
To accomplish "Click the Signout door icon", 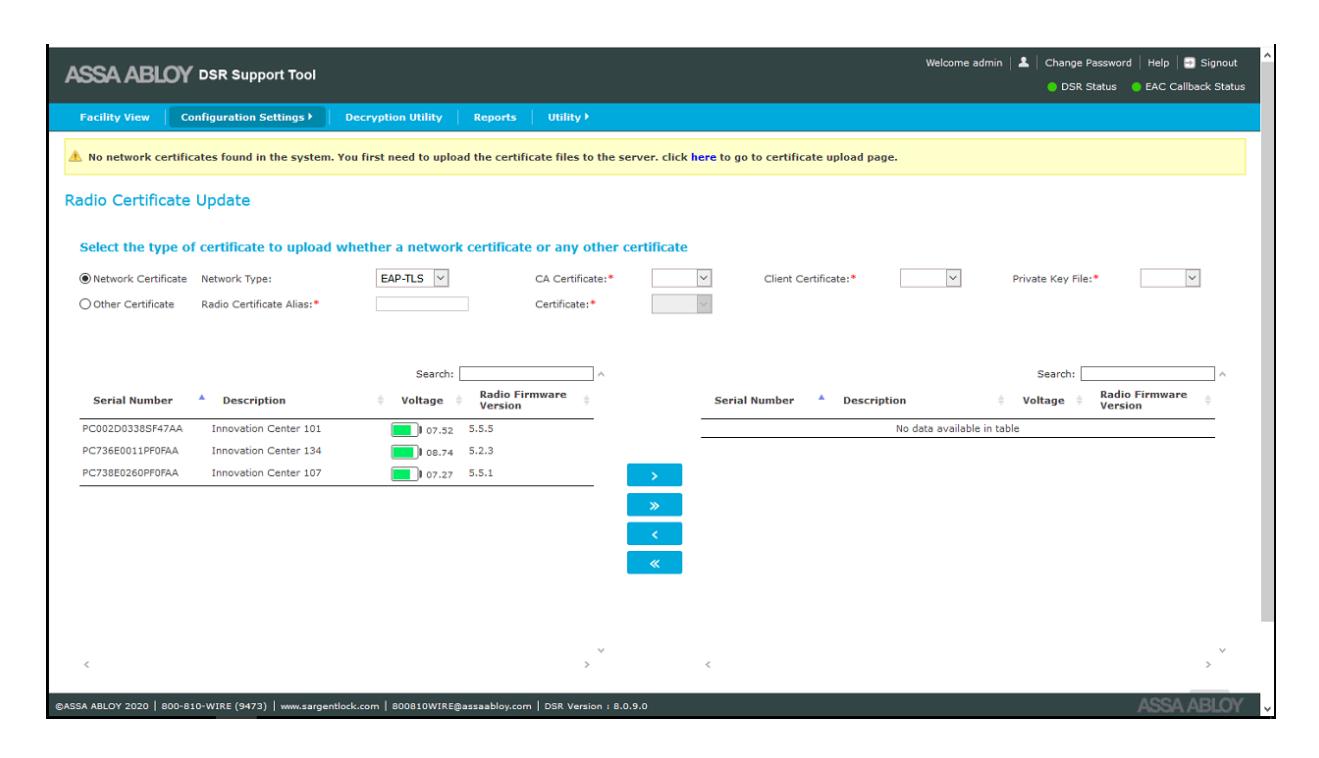I will [1191, 62].
